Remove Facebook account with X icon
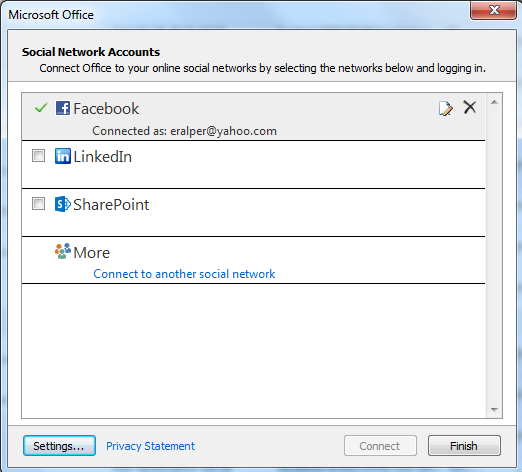The width and height of the screenshot is (522, 472). [470, 108]
